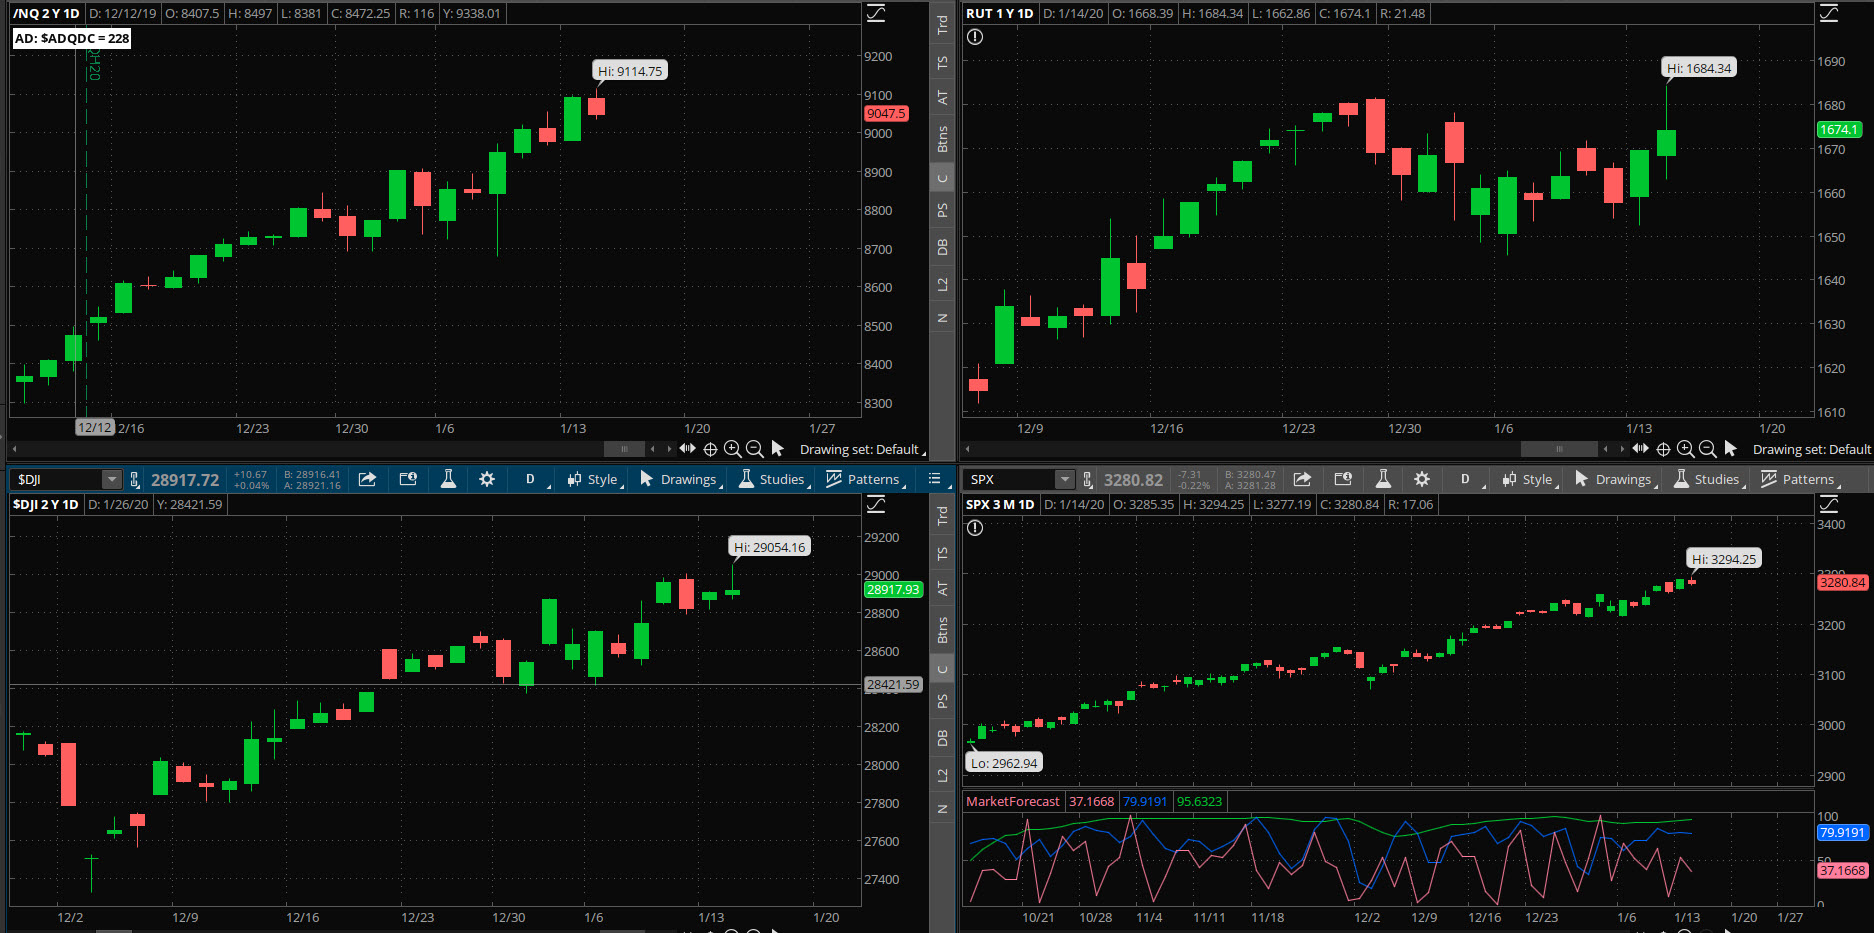The width and height of the screenshot is (1874, 933).
Task: Open Studies menu in $DJI toolbar
Action: coord(773,479)
